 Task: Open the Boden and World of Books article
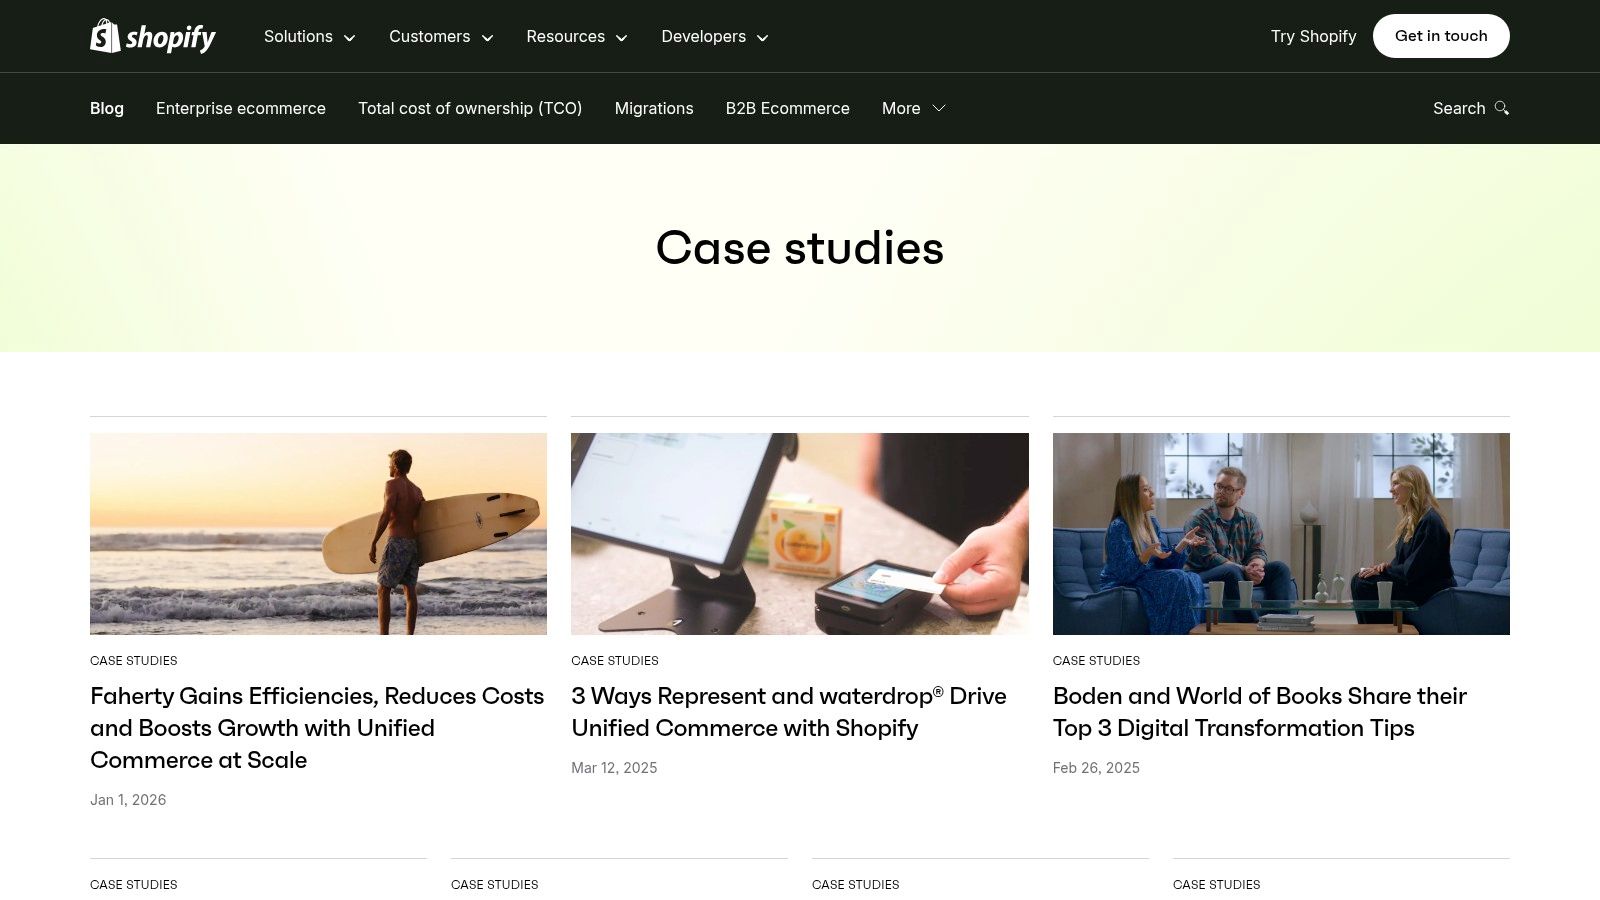1260,712
